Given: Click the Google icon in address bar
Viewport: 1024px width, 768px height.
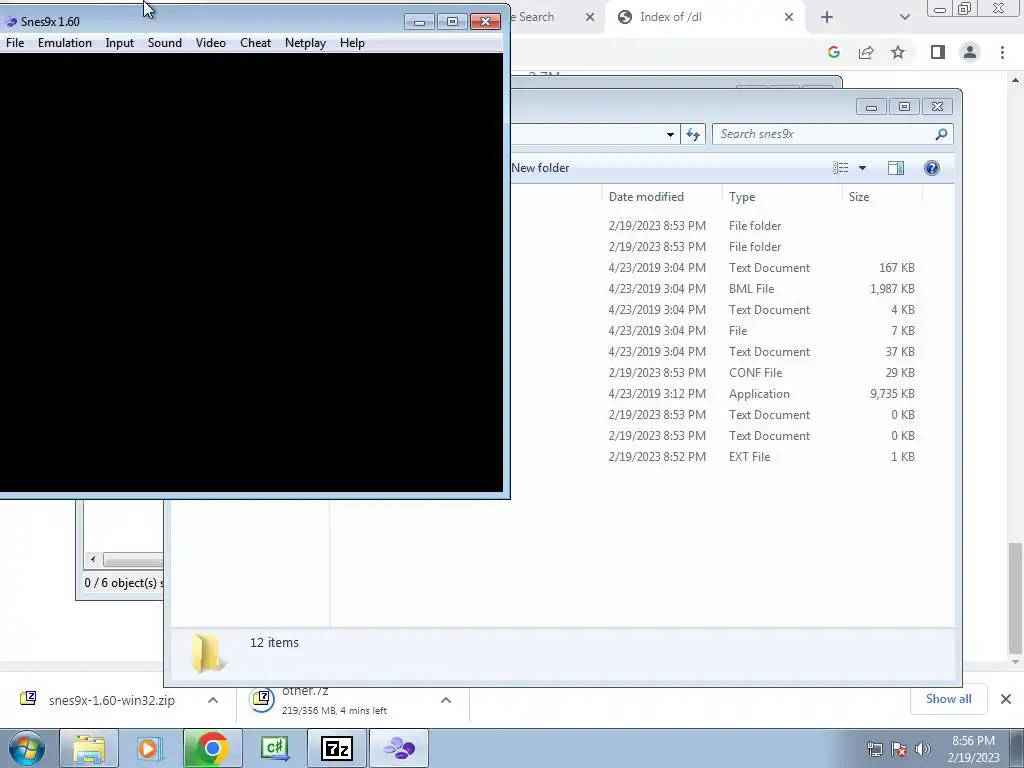Looking at the screenshot, I should tap(834, 52).
